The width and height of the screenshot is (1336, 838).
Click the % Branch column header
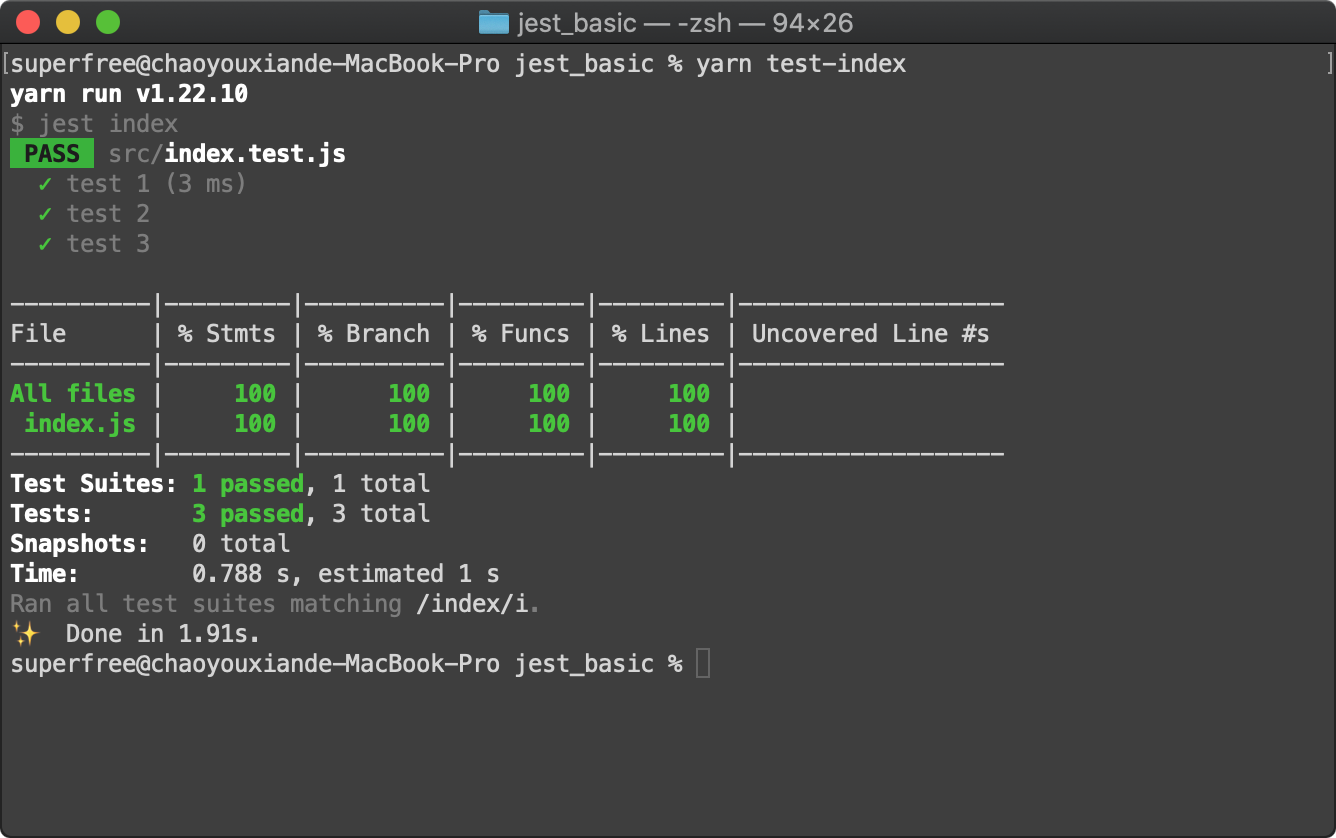tap(373, 334)
